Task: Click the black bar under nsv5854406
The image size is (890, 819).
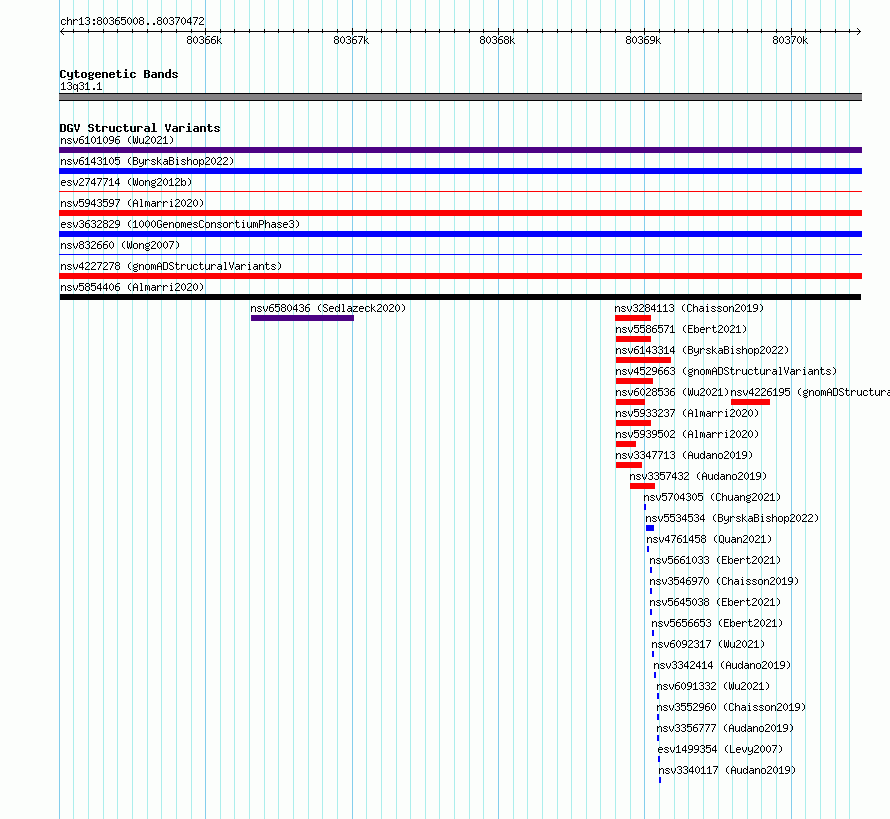Action: tap(460, 297)
